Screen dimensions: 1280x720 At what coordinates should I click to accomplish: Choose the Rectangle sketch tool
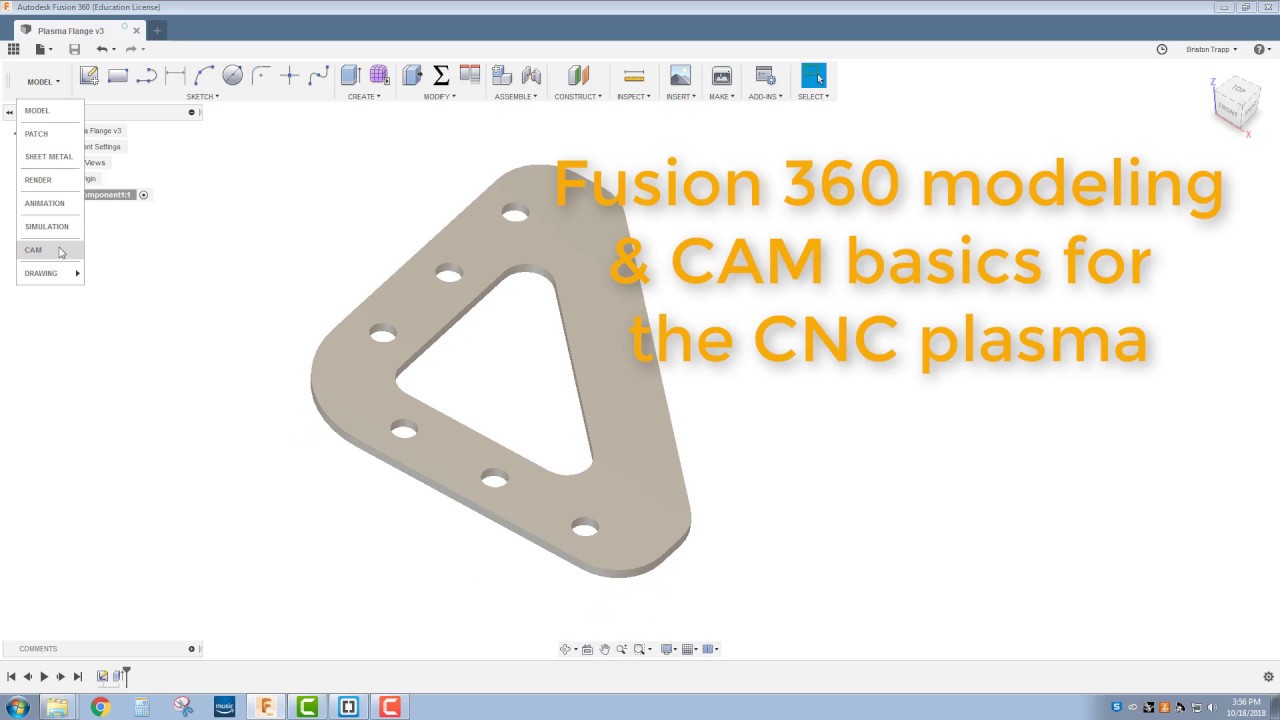(118, 75)
